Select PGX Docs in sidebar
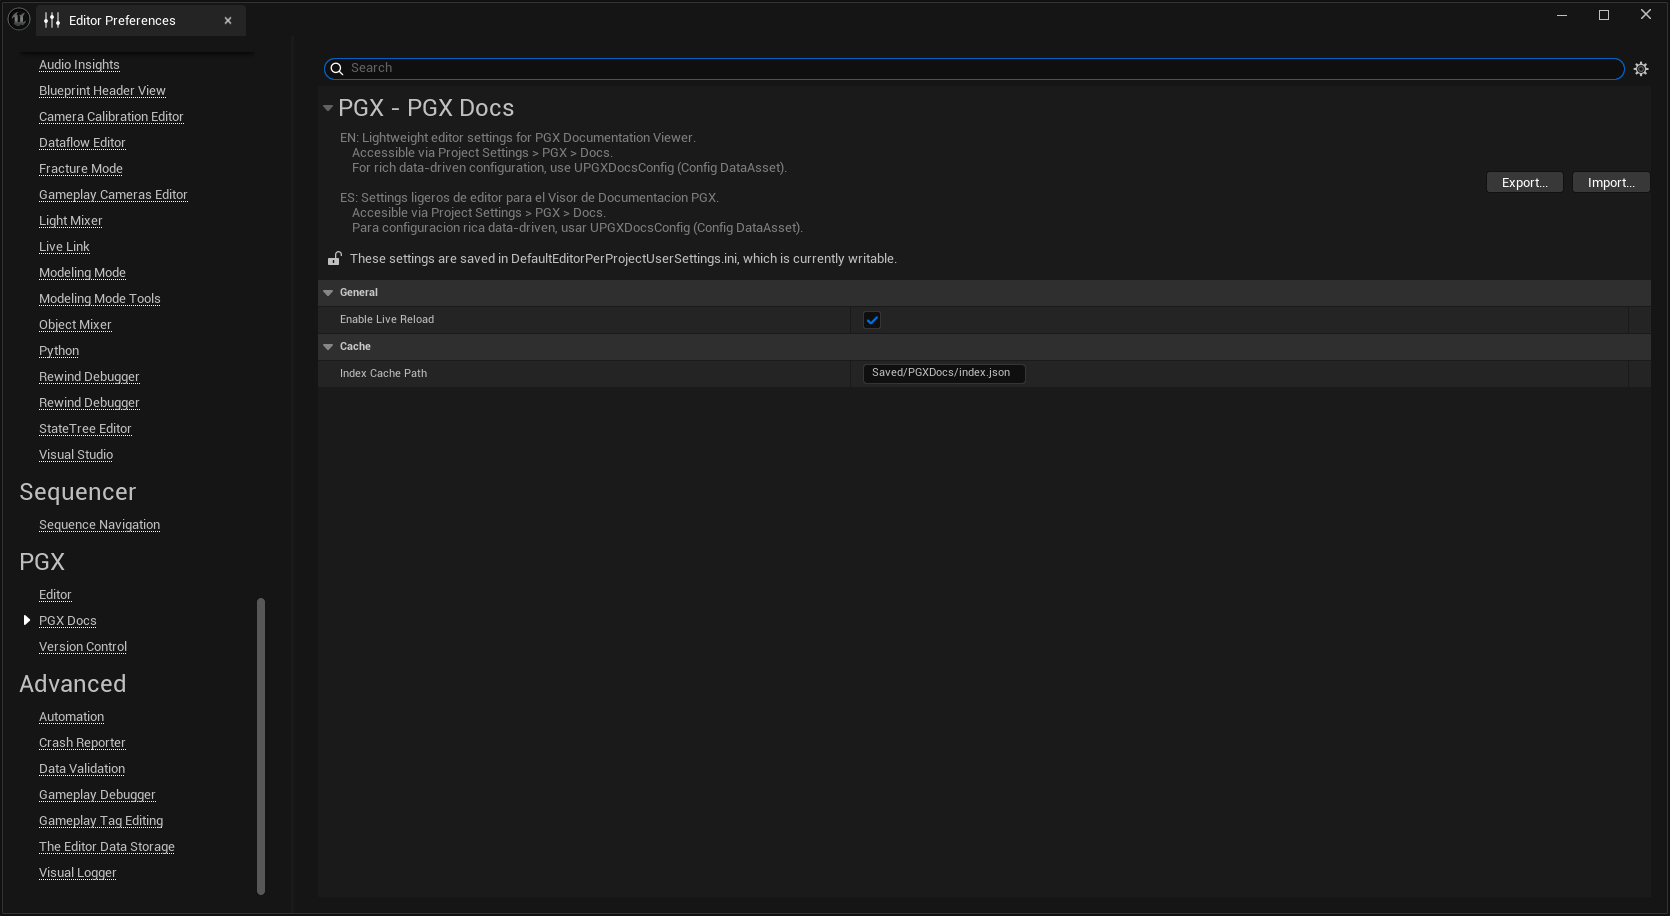The width and height of the screenshot is (1670, 916). point(68,621)
